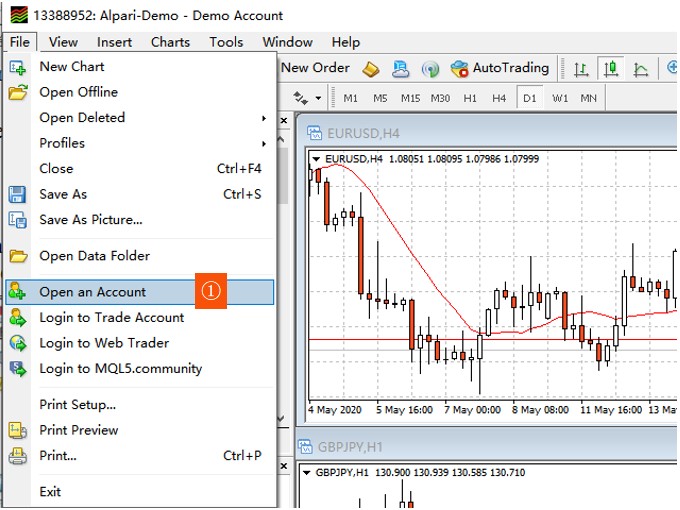The width and height of the screenshot is (680, 510).
Task: Select Open Data Folder entry
Action: tap(140, 256)
